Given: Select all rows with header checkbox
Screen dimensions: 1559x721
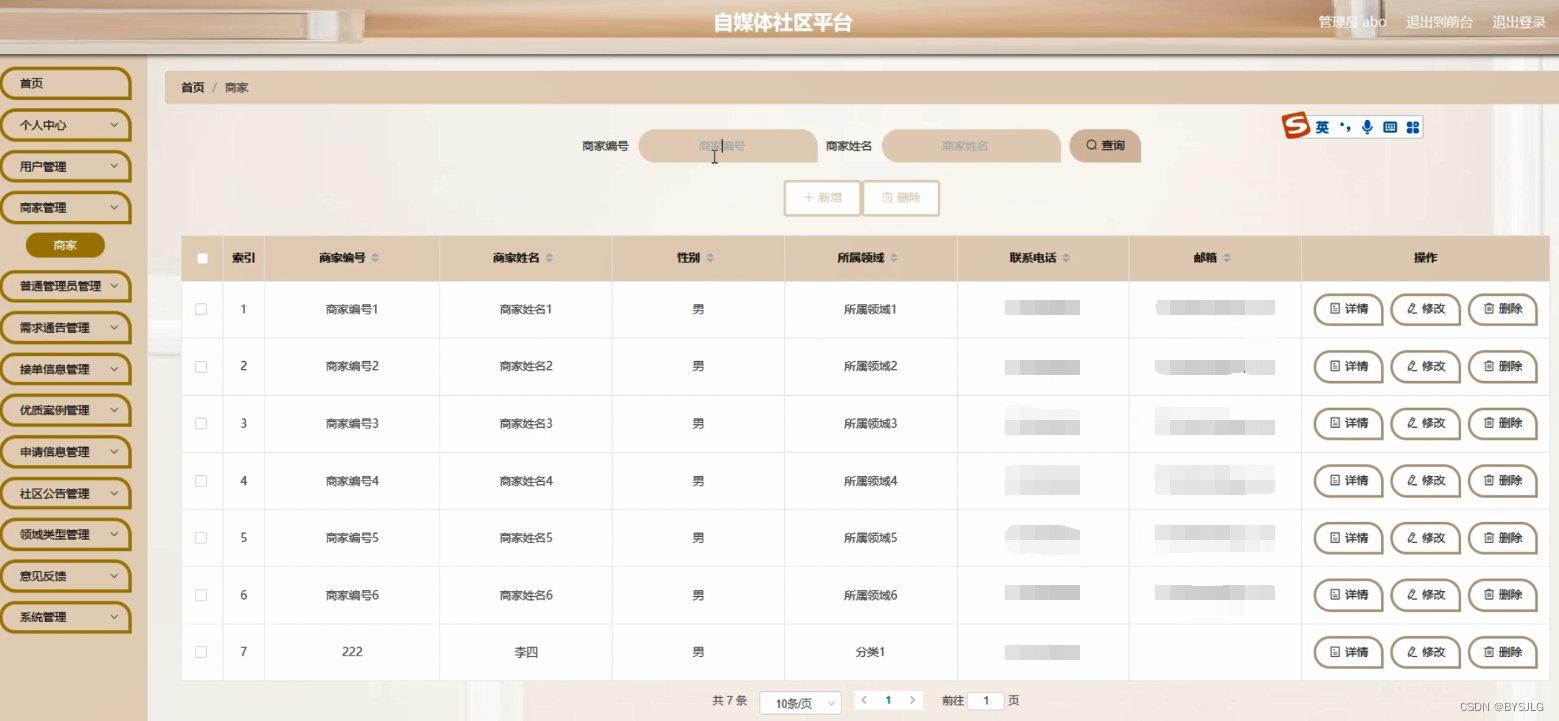Looking at the screenshot, I should 202,258.
